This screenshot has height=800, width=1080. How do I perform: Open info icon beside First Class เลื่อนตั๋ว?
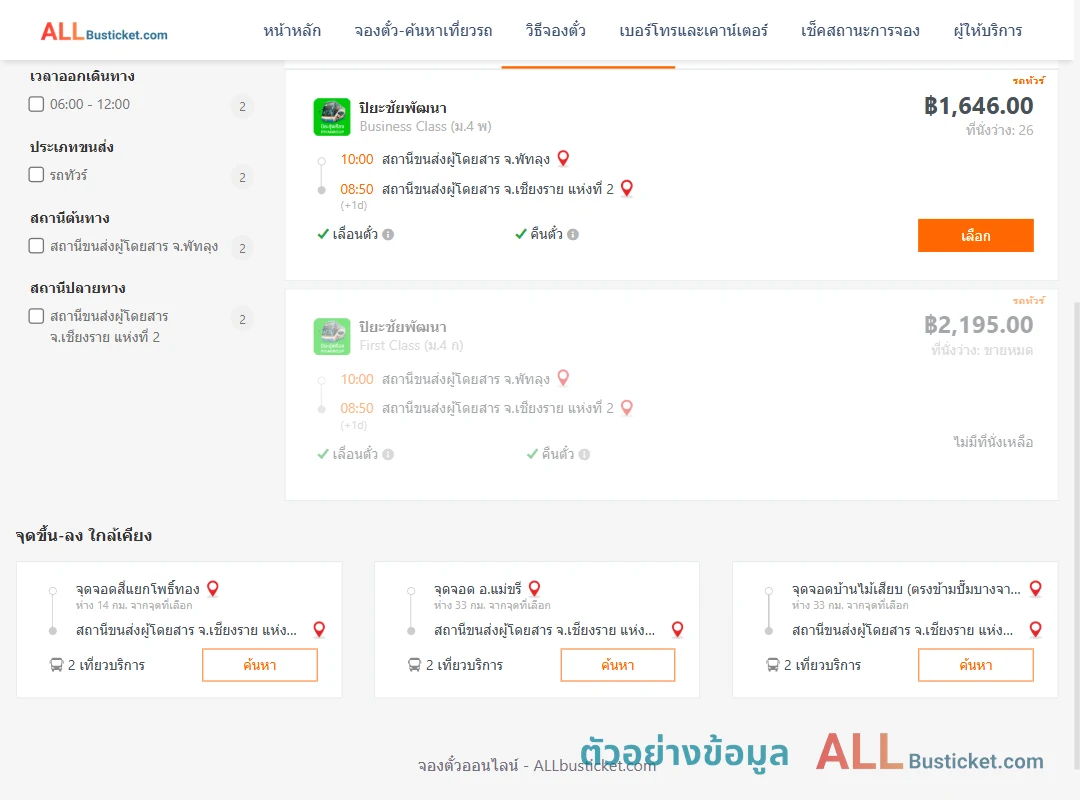[x=388, y=454]
